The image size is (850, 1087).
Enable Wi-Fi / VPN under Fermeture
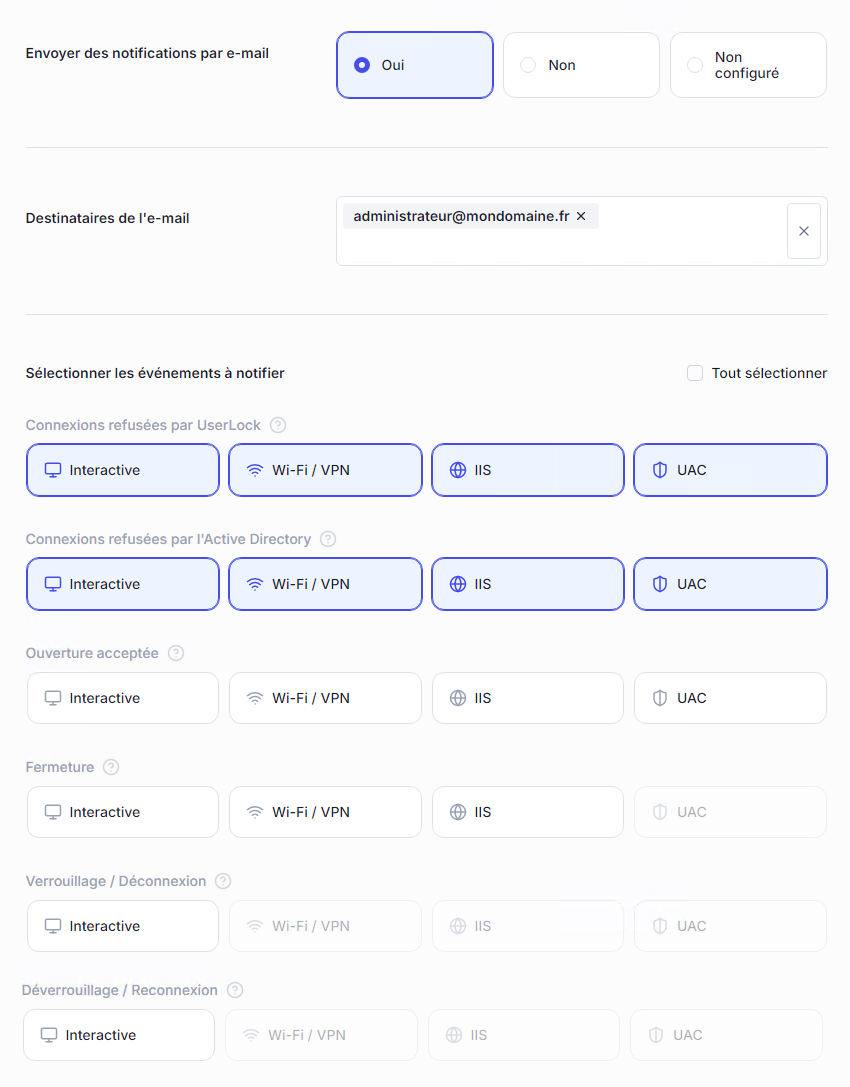pos(325,812)
